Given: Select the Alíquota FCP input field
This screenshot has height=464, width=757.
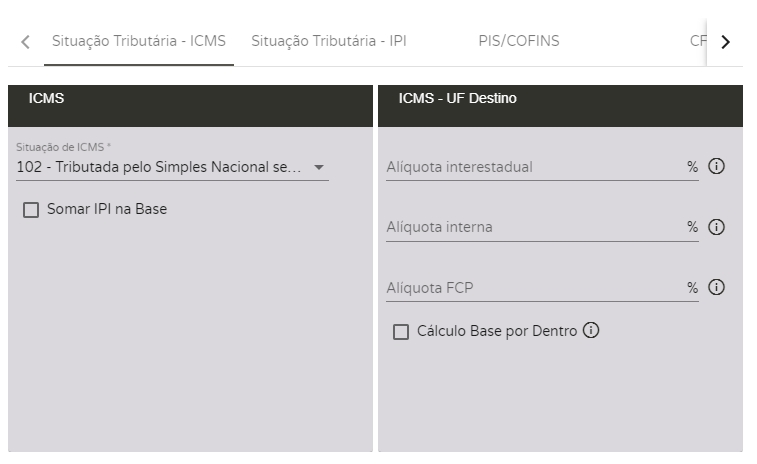Looking at the screenshot, I should pos(530,288).
